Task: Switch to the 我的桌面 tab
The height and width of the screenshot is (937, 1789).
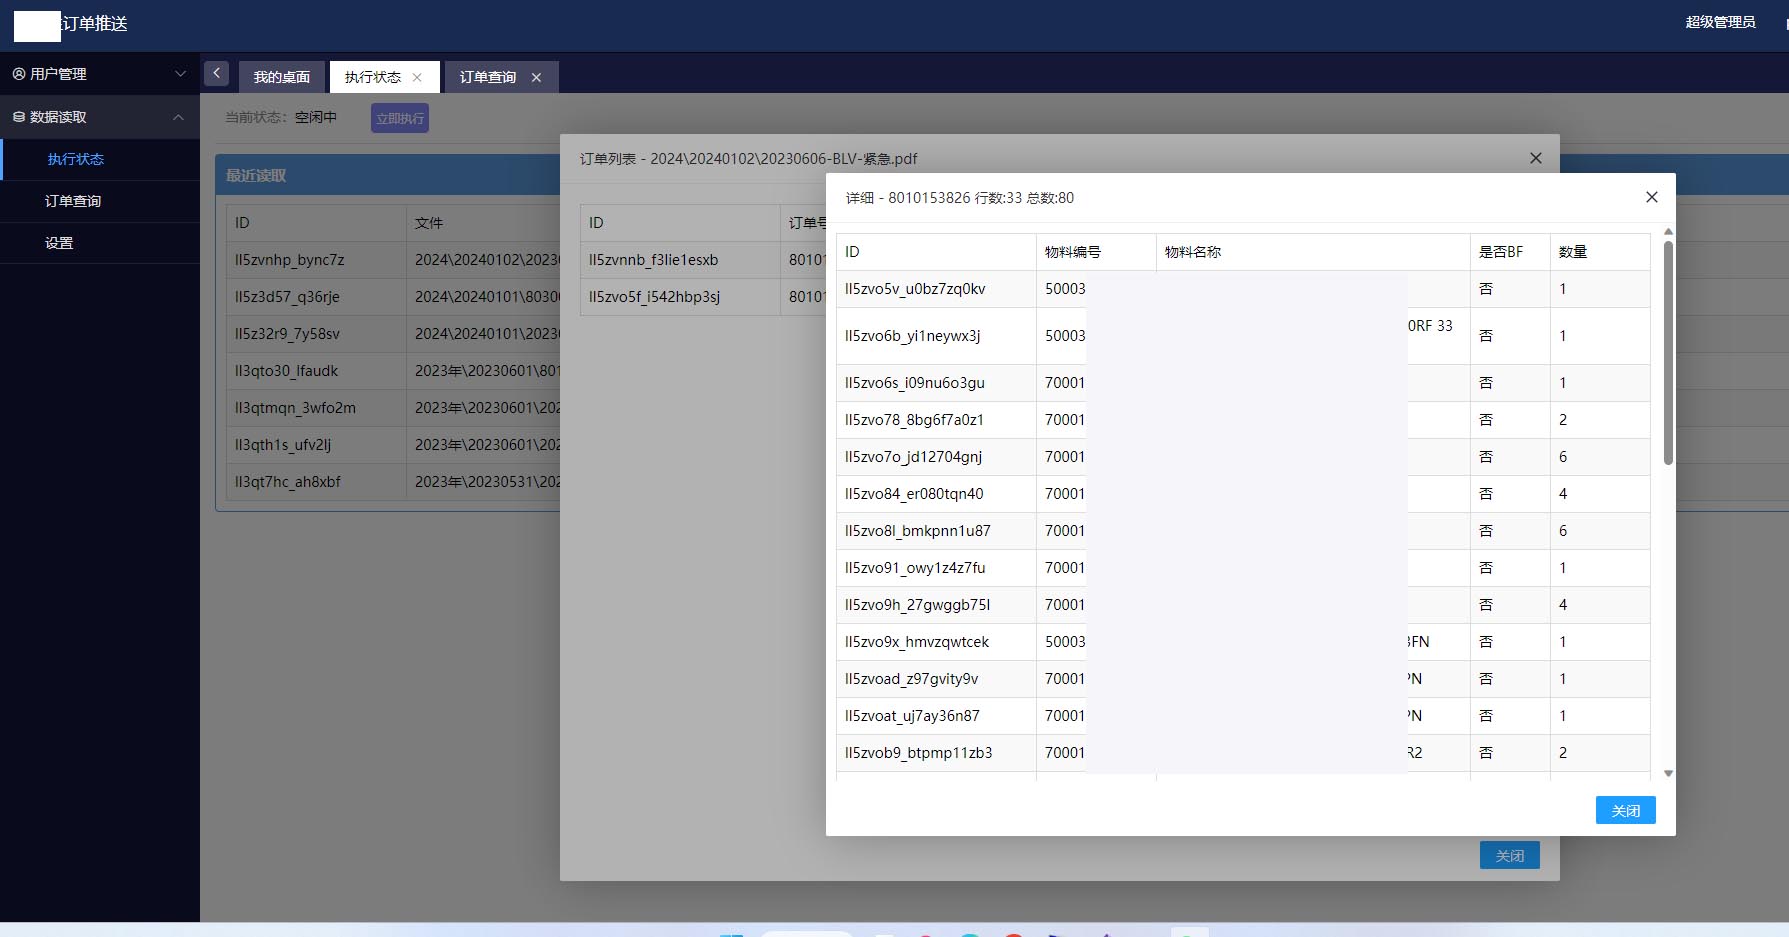Action: 281,78
